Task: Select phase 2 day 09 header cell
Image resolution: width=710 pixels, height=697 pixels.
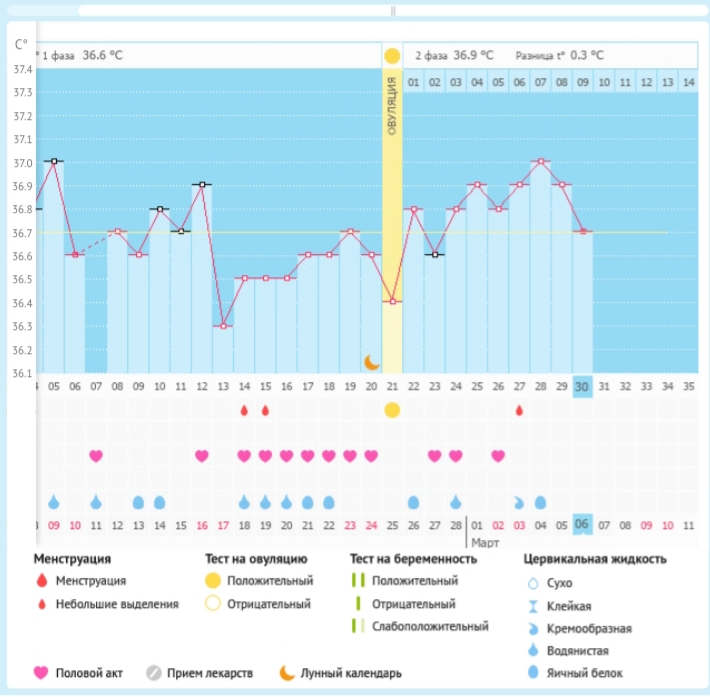Action: point(582,82)
